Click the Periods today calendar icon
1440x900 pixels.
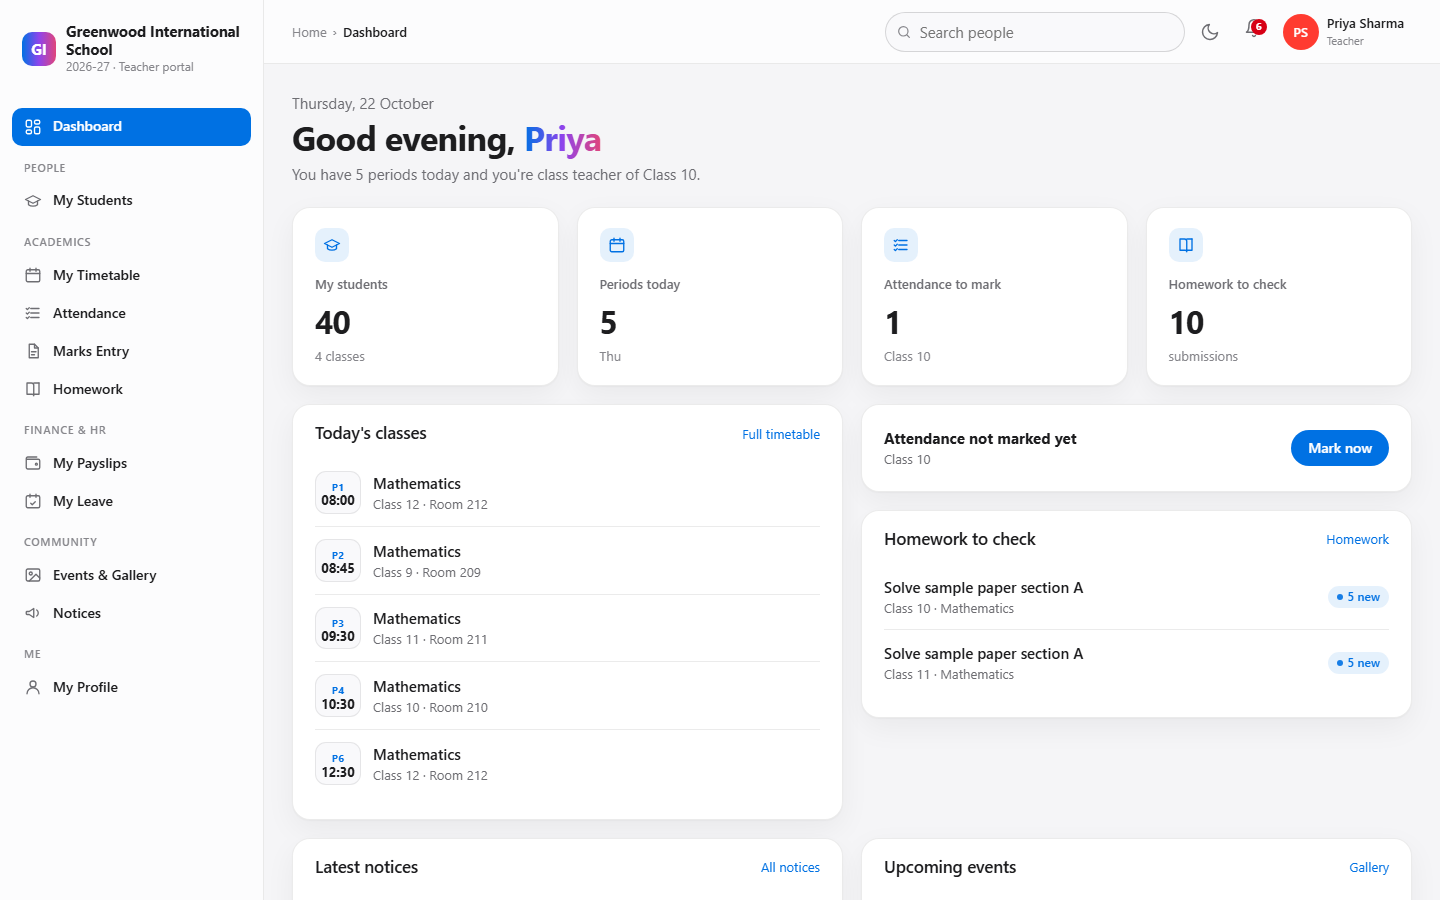pyautogui.click(x=617, y=245)
